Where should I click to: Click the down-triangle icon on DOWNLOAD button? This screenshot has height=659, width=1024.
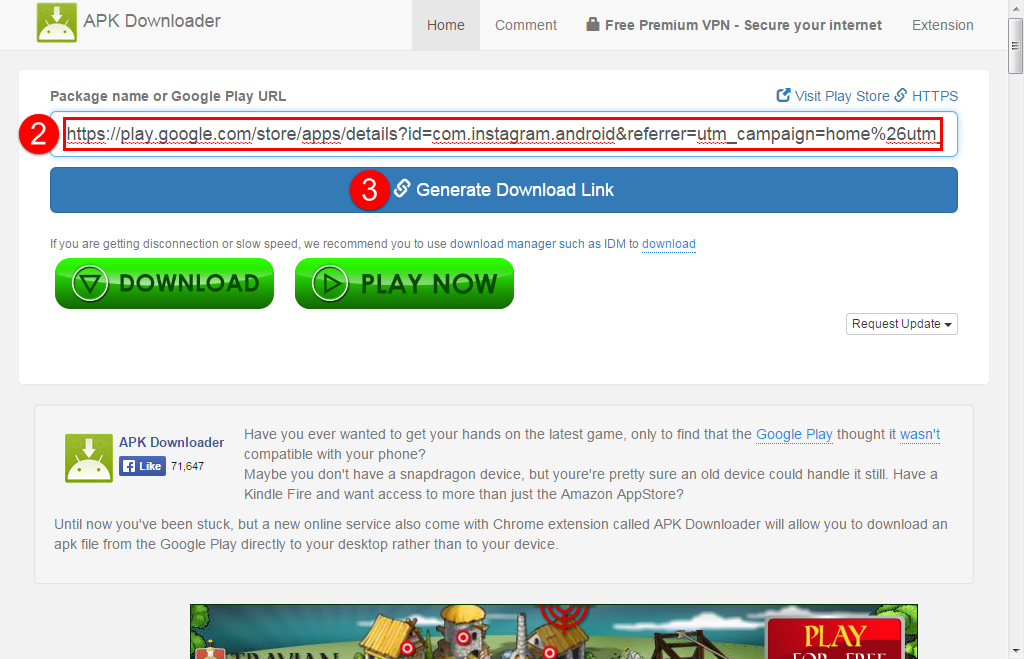pyautogui.click(x=89, y=283)
